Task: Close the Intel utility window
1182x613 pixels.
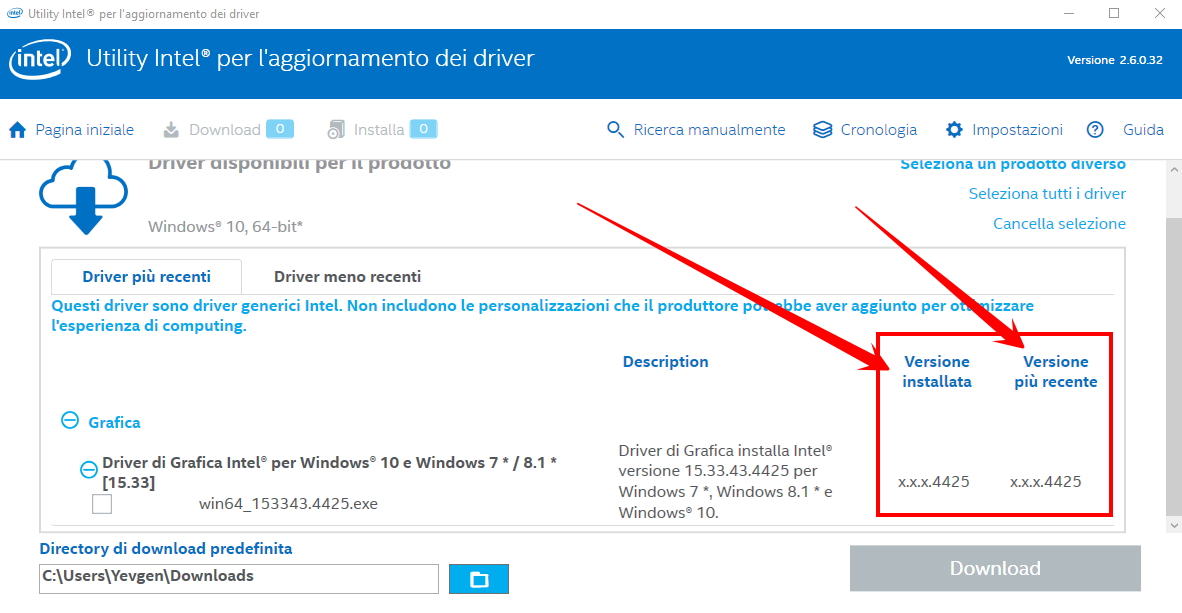Action: 1159,14
